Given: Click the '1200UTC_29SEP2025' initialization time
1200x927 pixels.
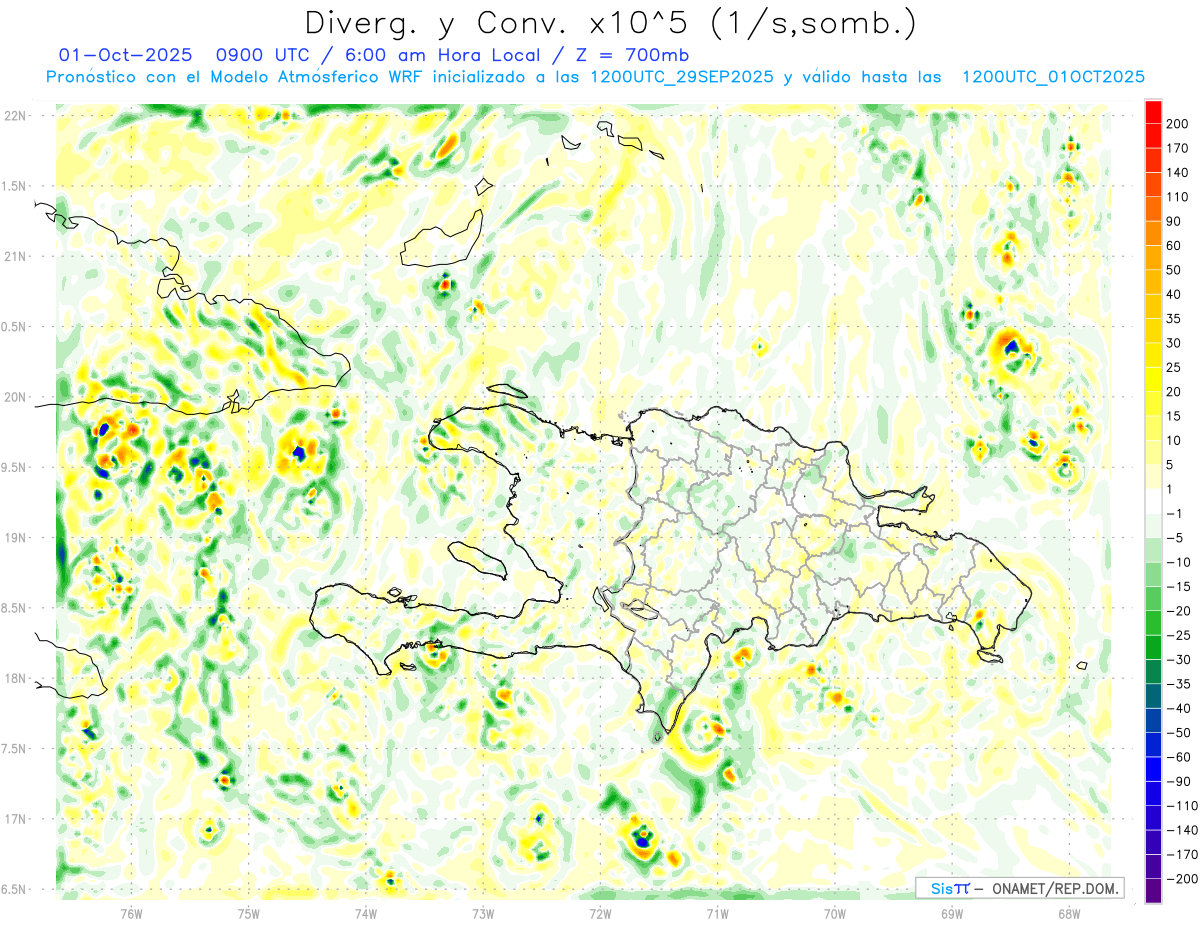Looking at the screenshot, I should click(x=683, y=77).
